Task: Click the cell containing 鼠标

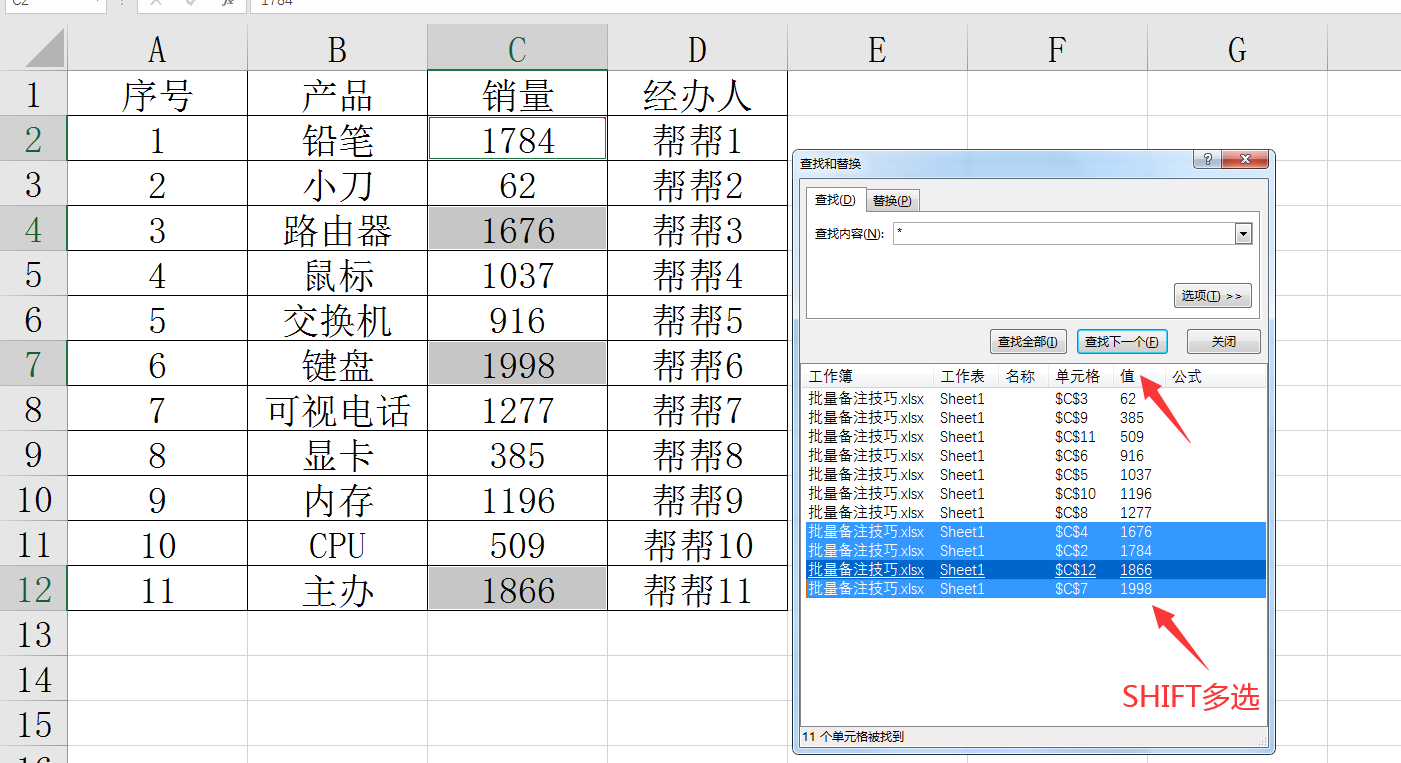Action: click(337, 273)
